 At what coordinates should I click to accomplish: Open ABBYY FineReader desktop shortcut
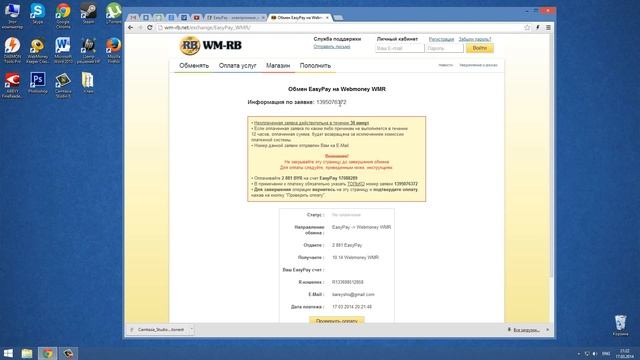[x=12, y=85]
